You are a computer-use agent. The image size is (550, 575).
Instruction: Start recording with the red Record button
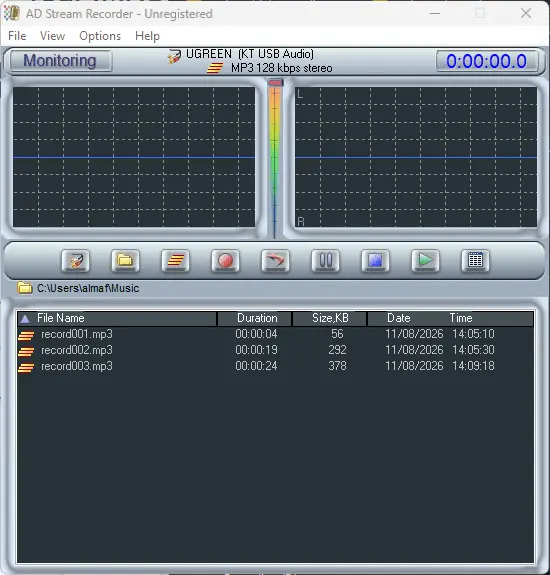(x=226, y=261)
